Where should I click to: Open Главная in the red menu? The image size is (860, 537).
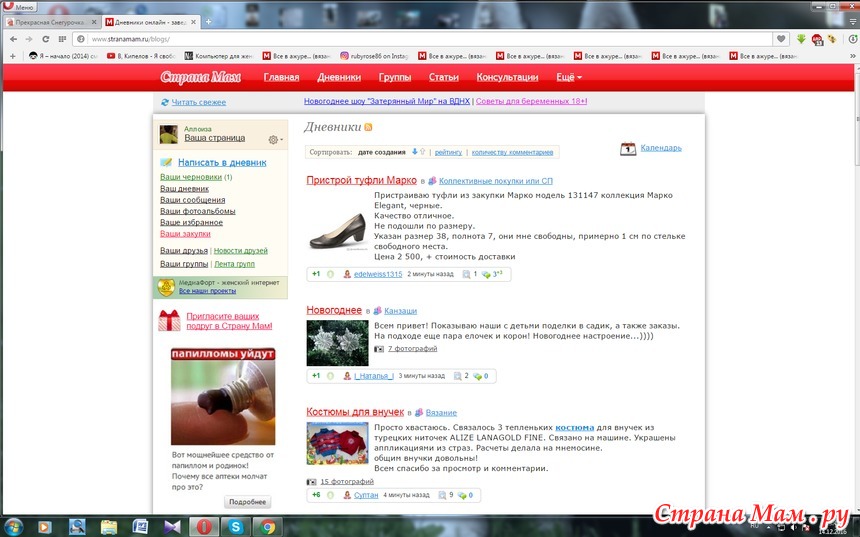click(281, 77)
